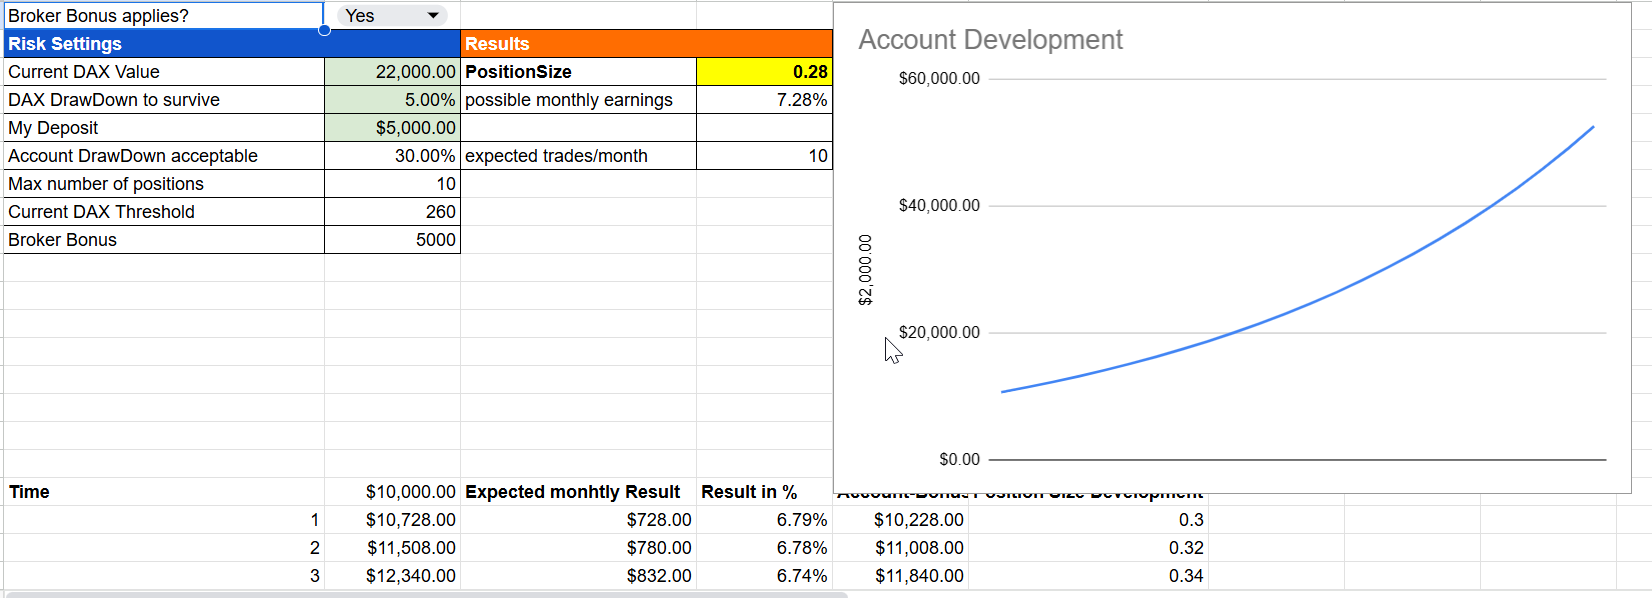Select the Max number of positions value

click(392, 184)
